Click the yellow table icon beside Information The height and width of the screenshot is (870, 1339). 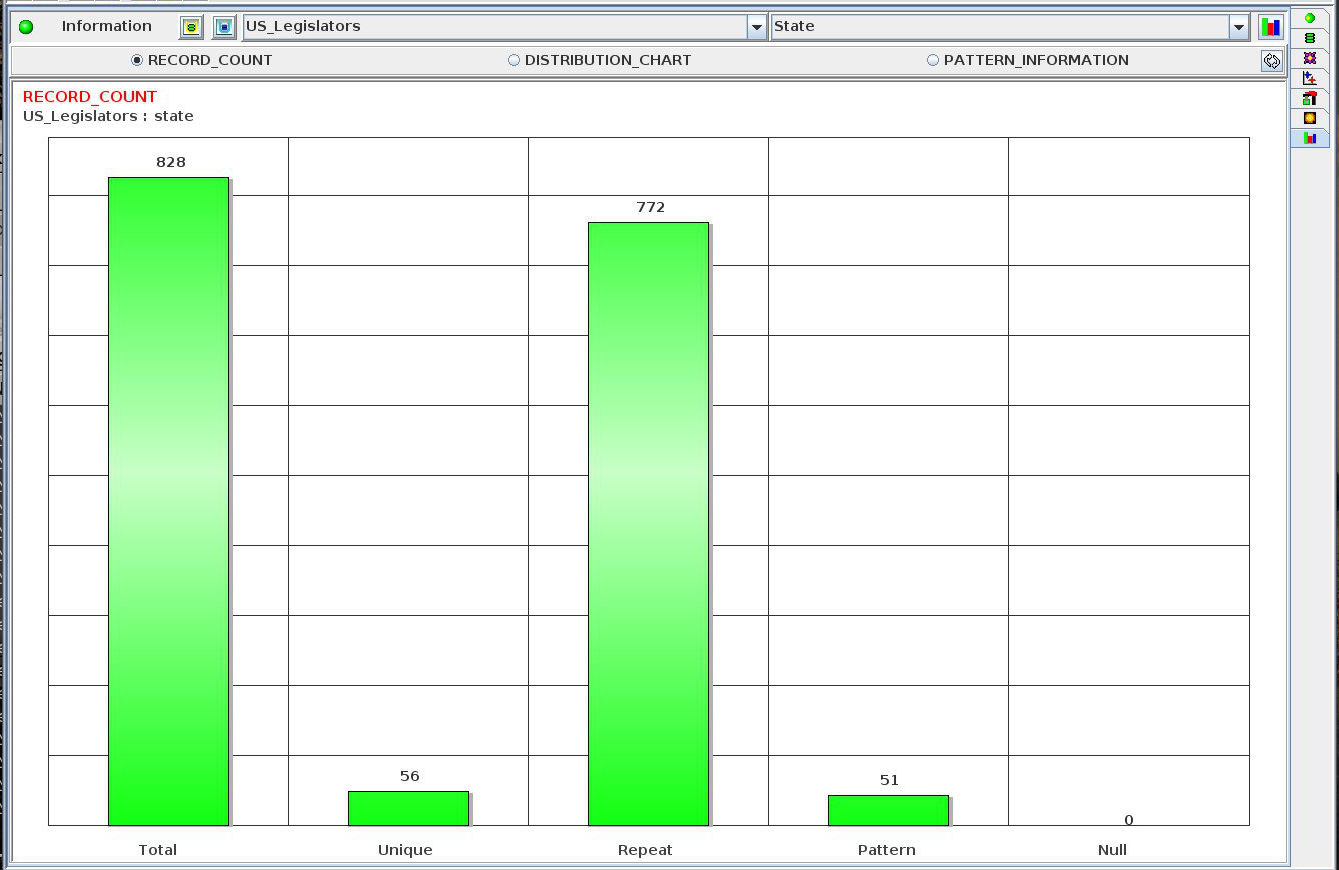click(x=192, y=27)
